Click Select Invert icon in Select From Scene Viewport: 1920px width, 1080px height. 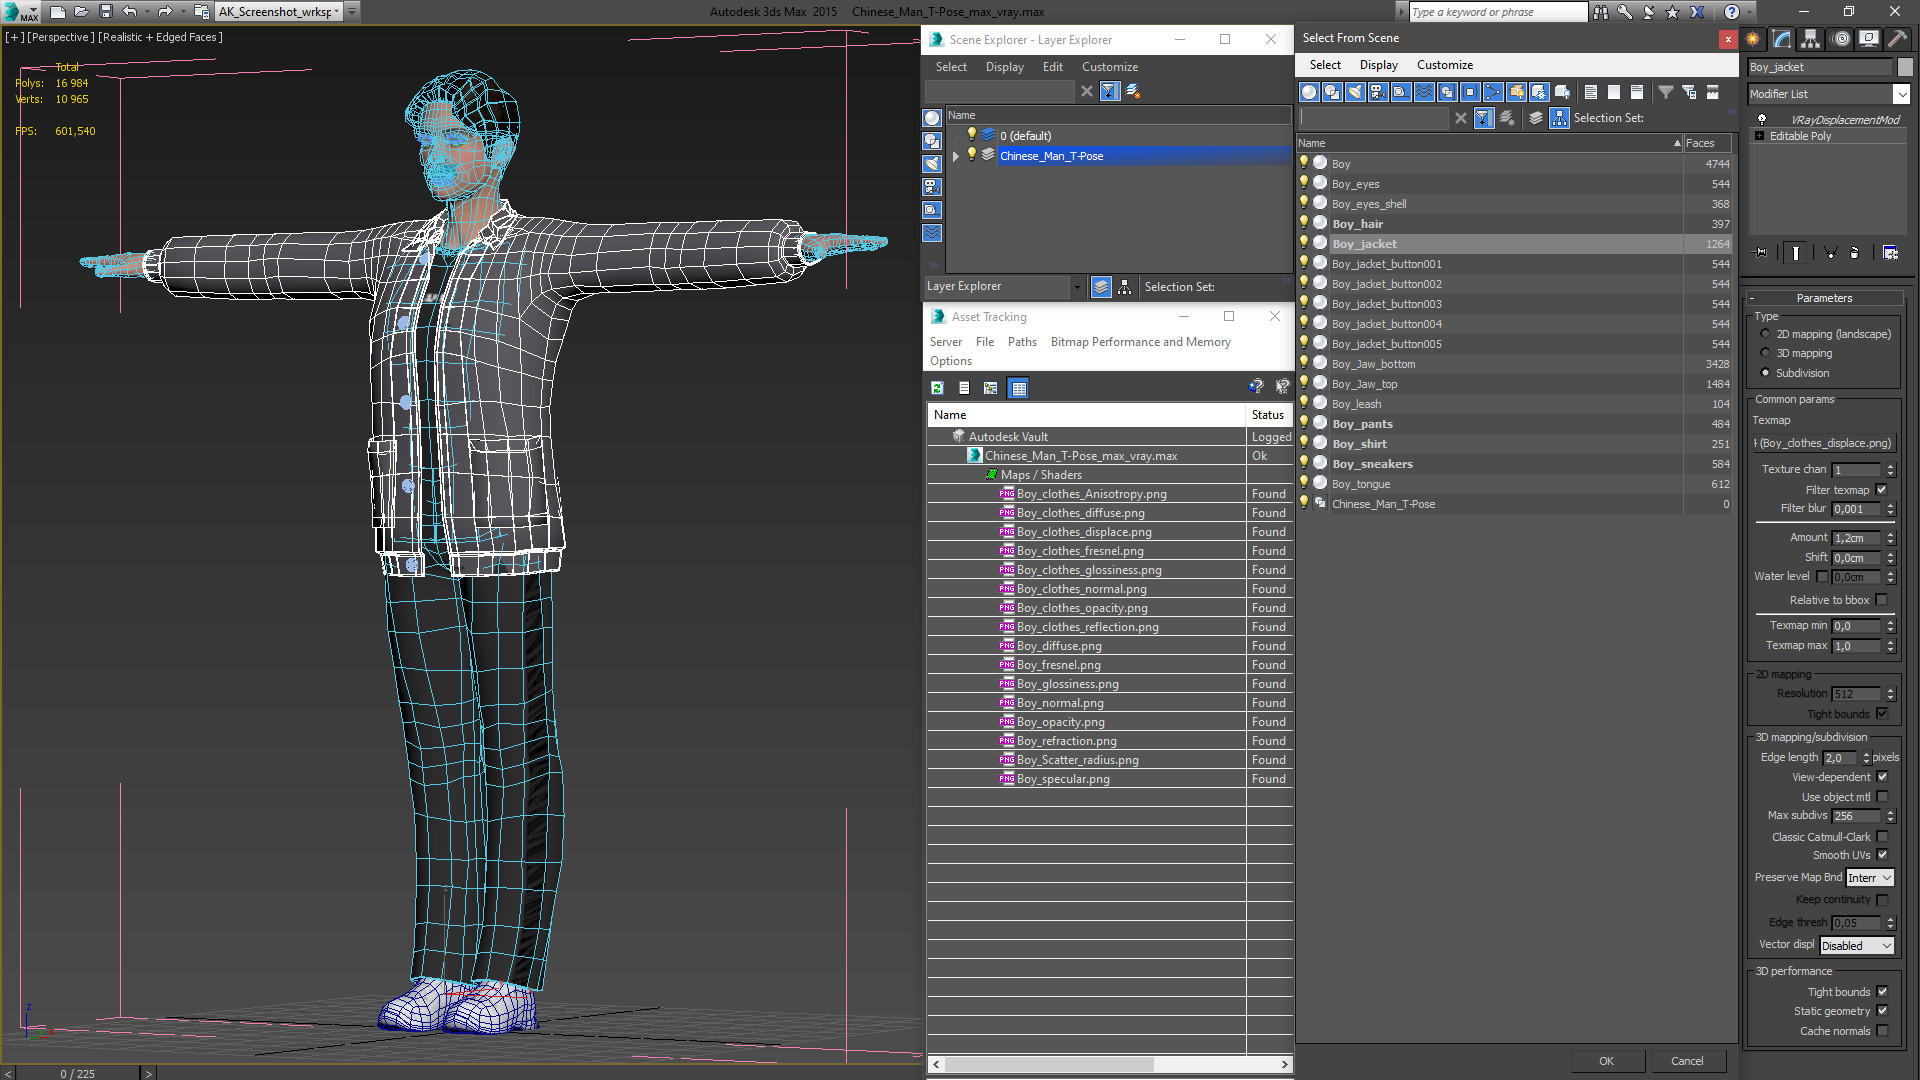pyautogui.click(x=1637, y=92)
